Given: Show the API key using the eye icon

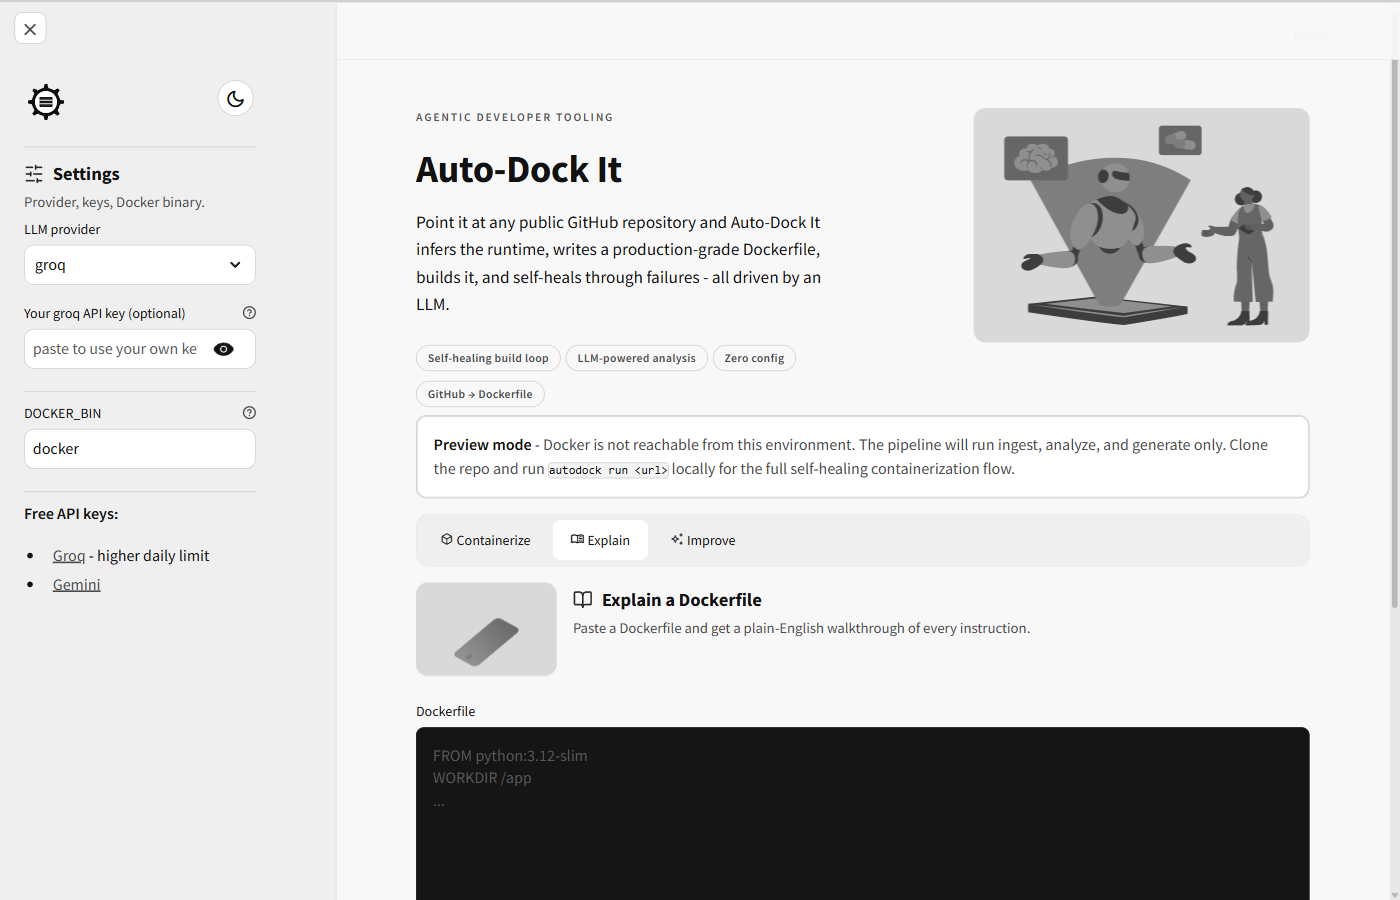Looking at the screenshot, I should click(224, 349).
